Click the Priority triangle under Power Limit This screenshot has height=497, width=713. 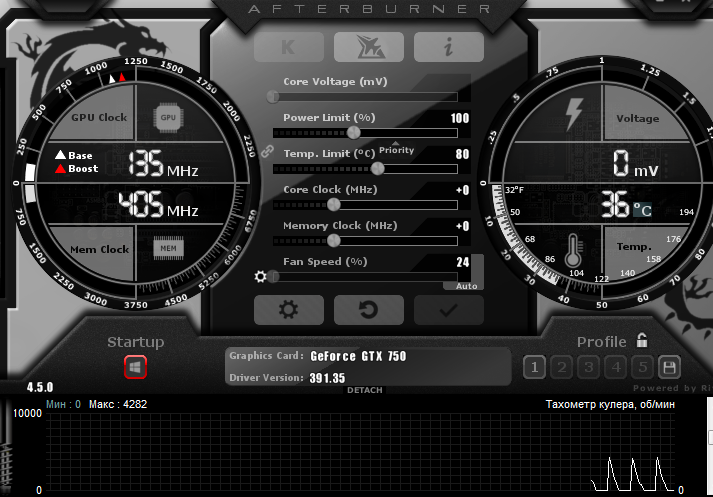coord(395,145)
